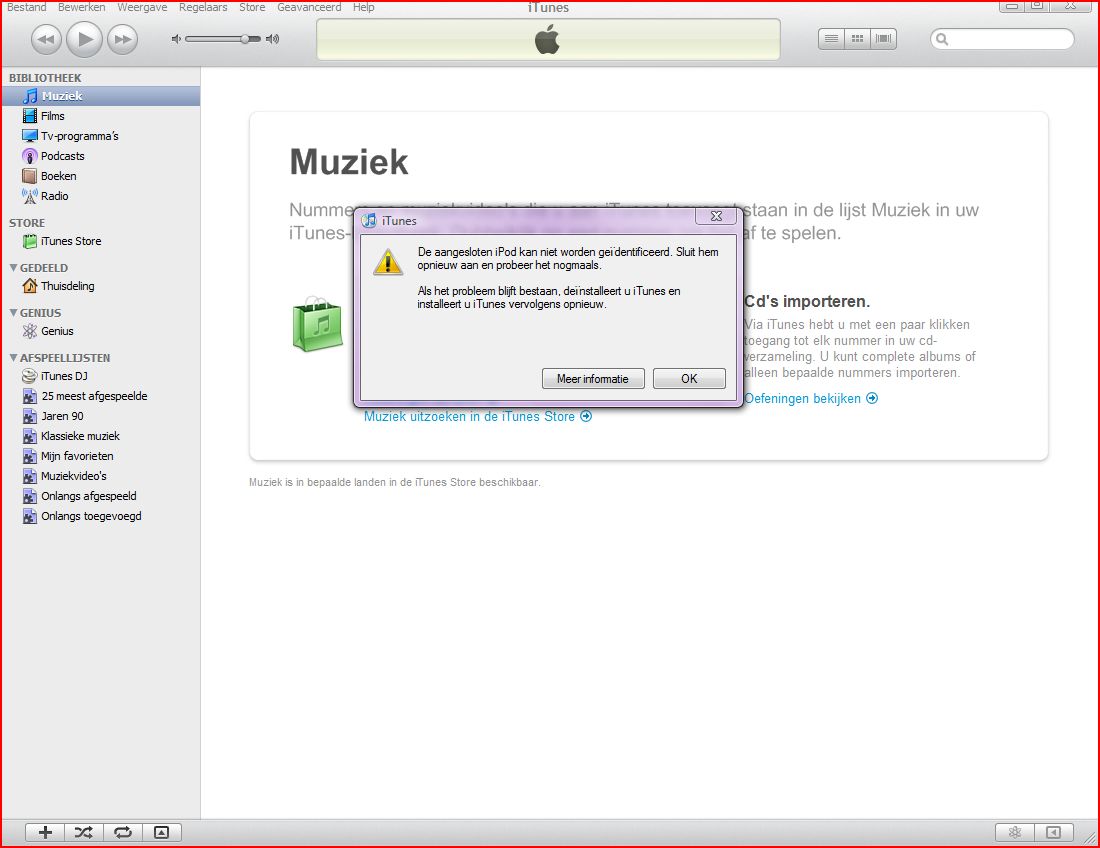Screen dimensions: 1100x848
Task: Click the warning triangle icon in dialog
Action: [388, 262]
